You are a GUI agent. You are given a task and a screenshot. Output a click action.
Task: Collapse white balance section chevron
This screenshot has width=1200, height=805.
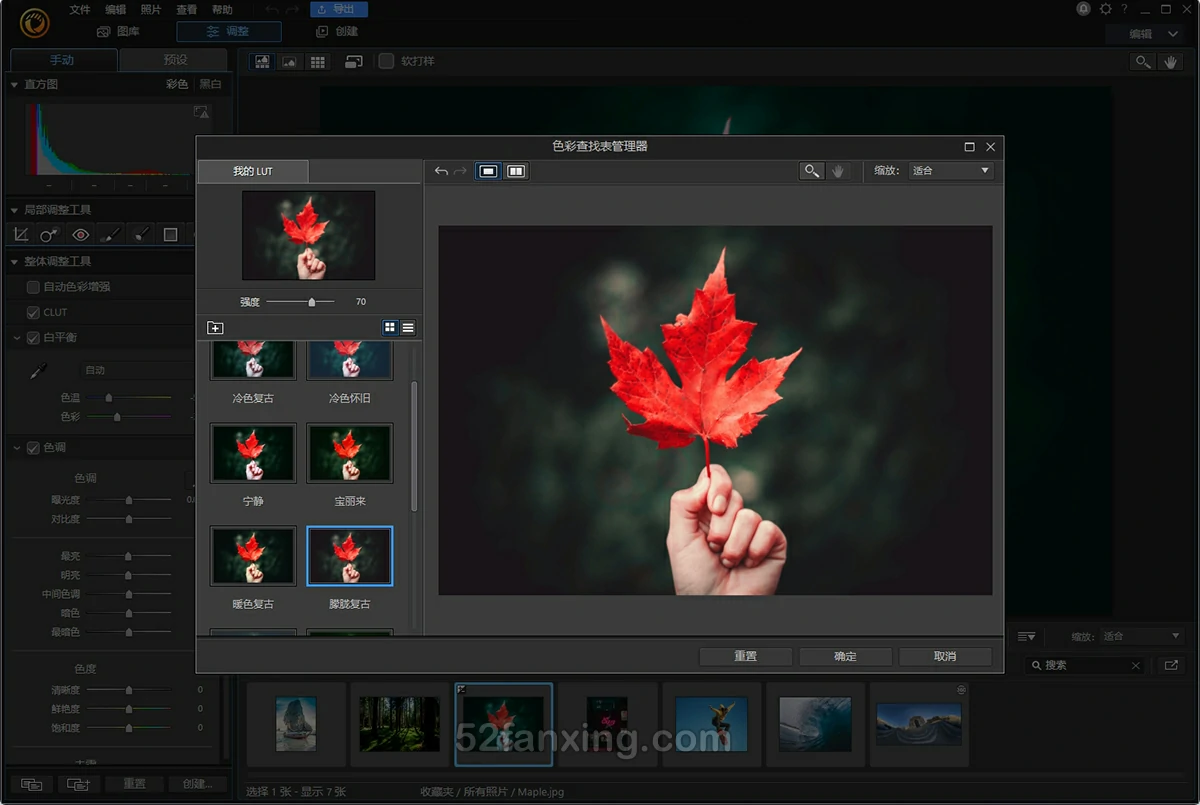17,338
